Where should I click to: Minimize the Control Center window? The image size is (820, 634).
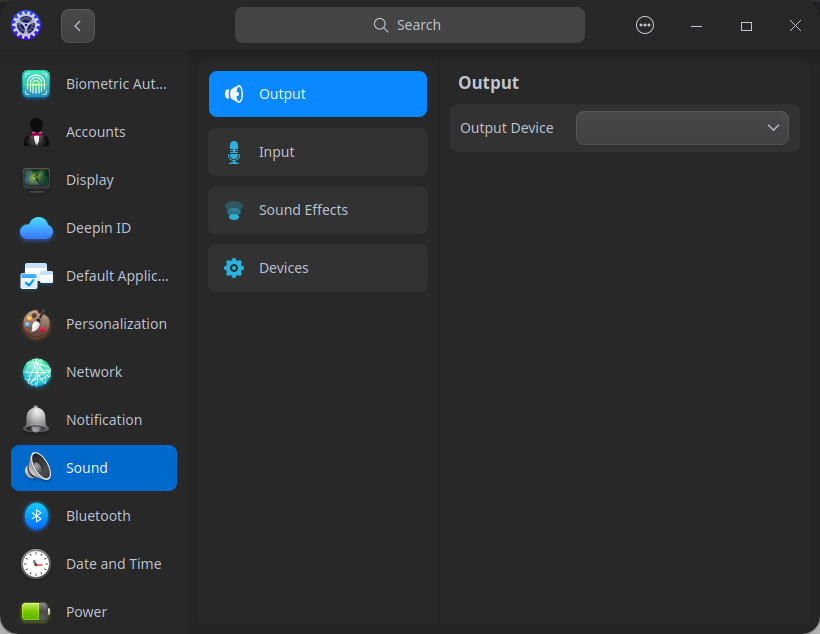pos(696,26)
